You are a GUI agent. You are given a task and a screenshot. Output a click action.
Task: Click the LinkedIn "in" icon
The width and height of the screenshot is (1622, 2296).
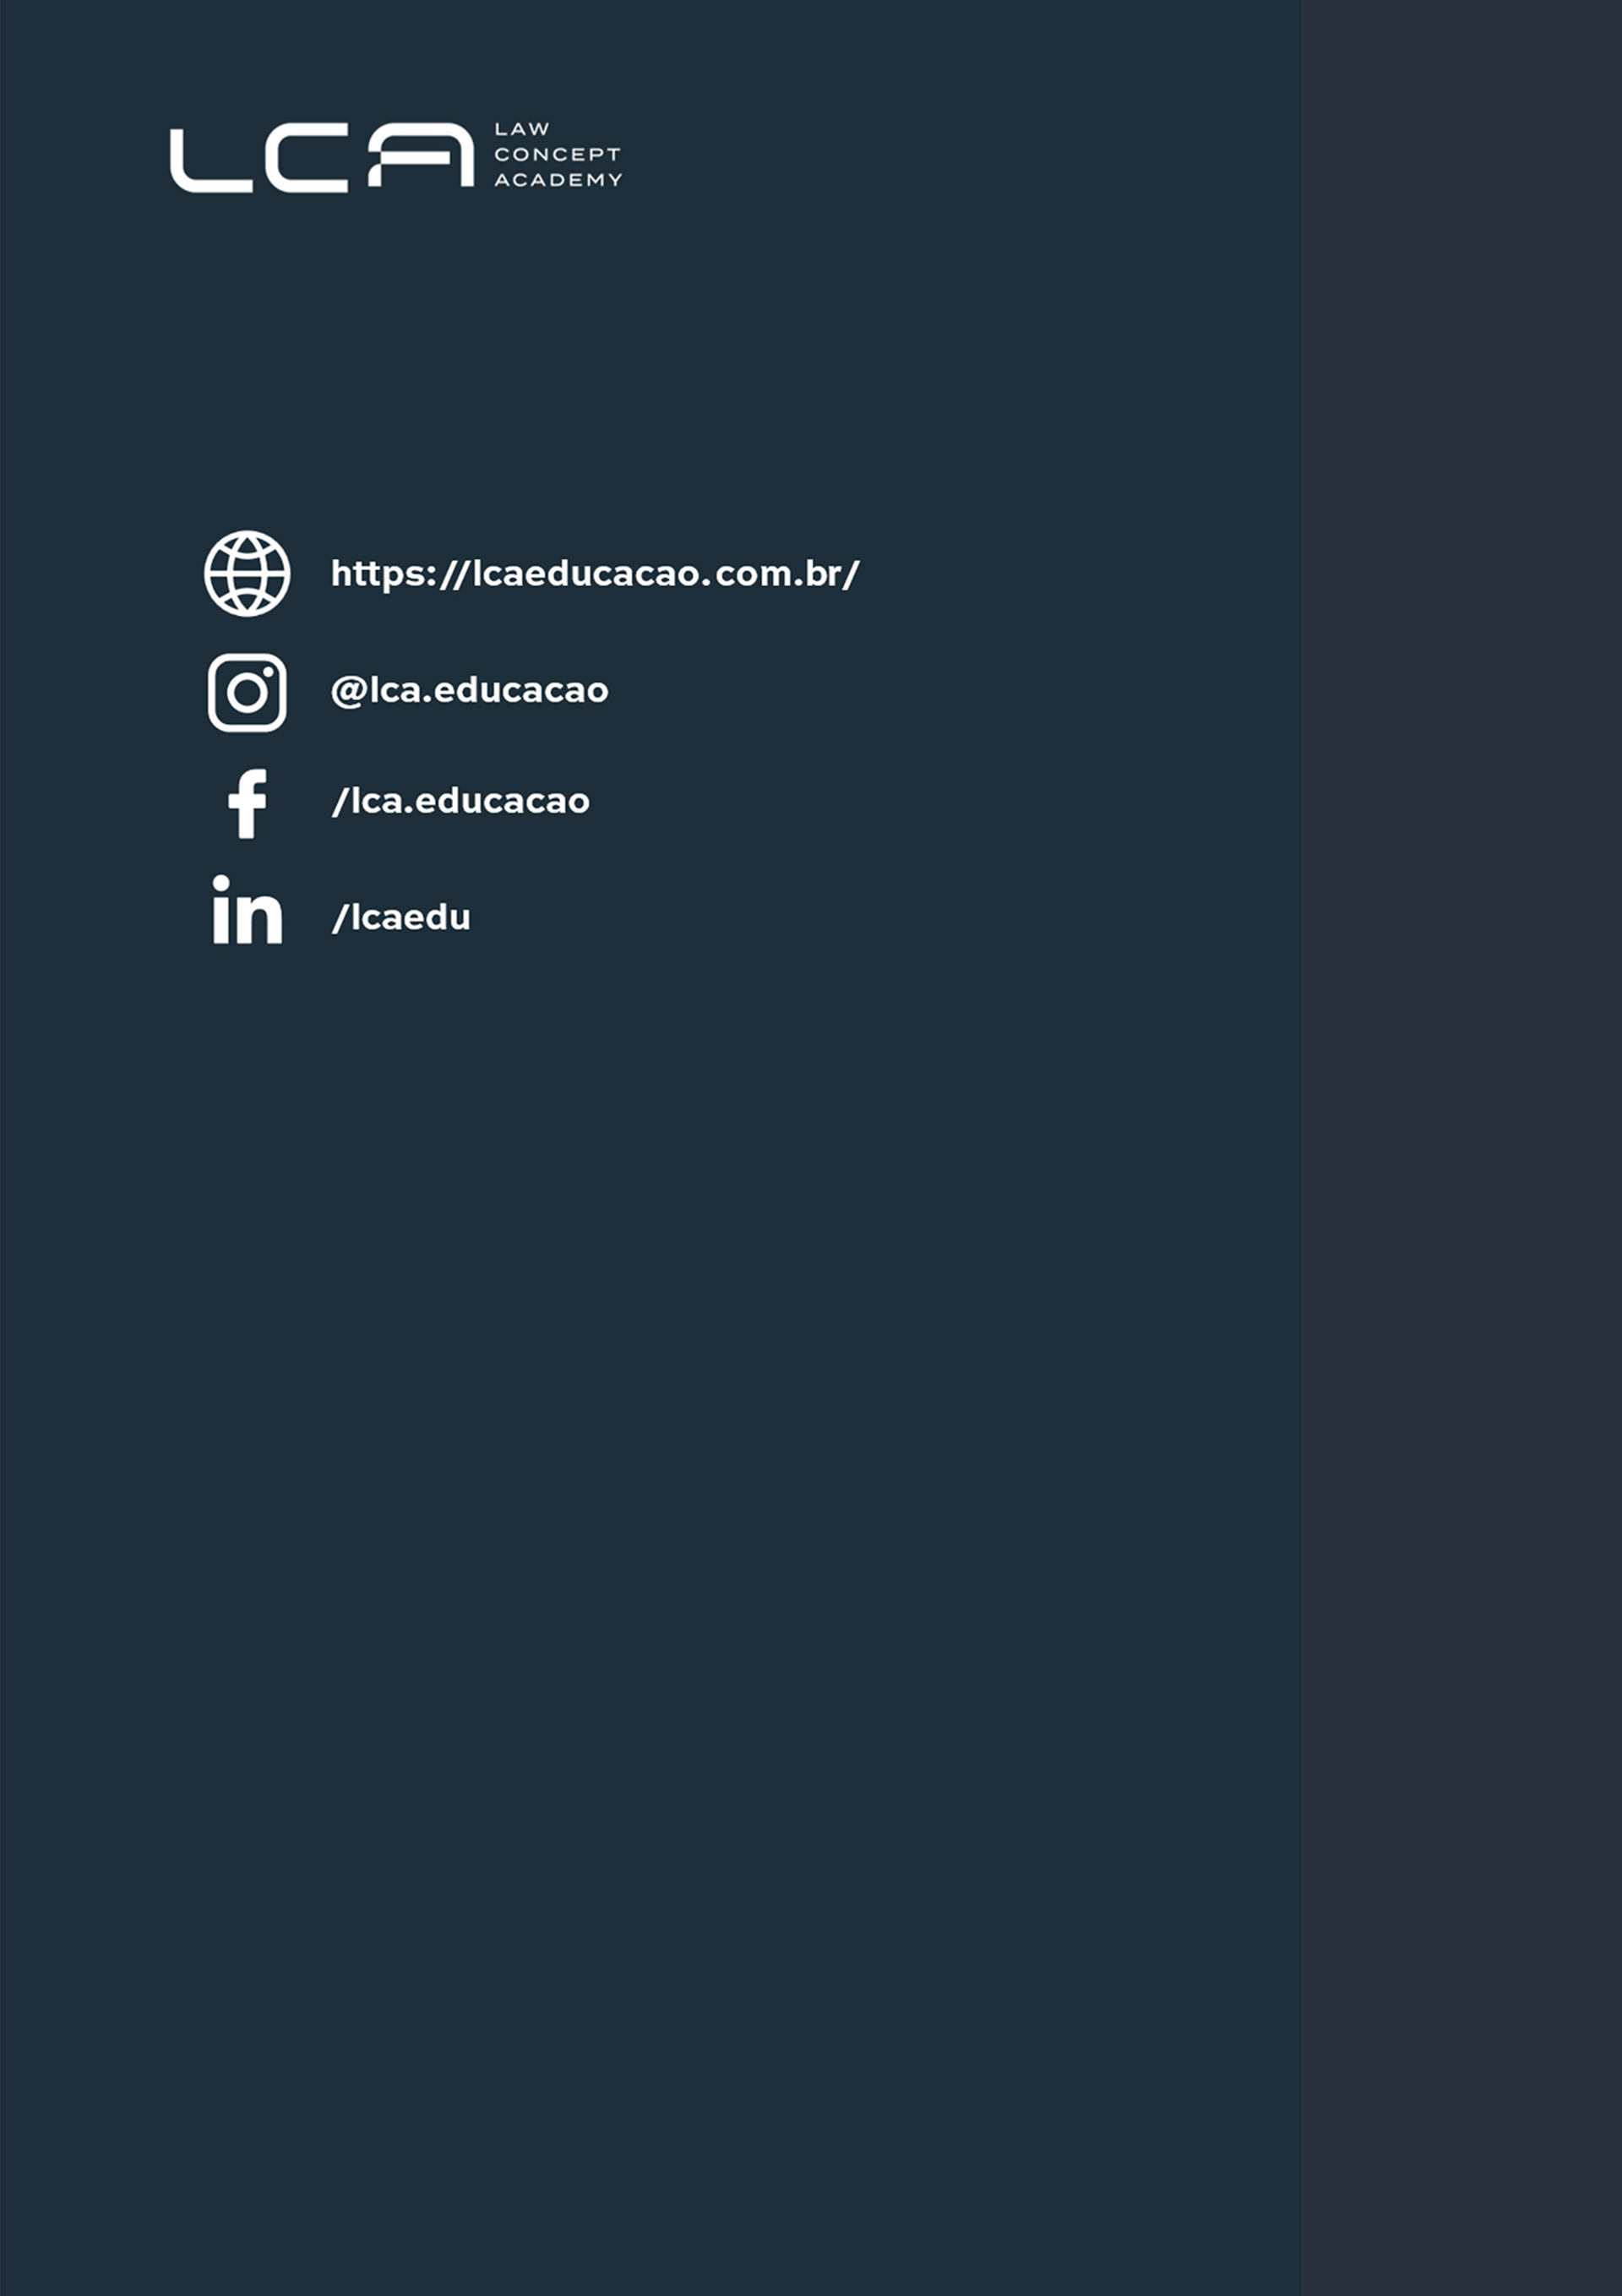(x=247, y=909)
